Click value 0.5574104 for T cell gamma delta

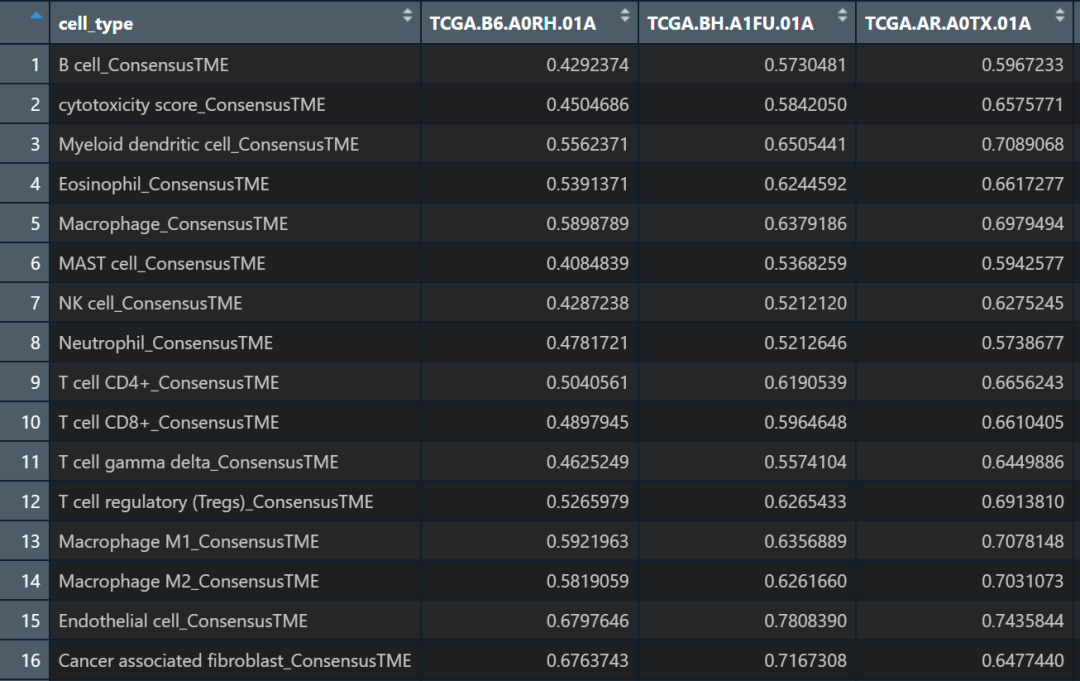pyautogui.click(x=805, y=462)
